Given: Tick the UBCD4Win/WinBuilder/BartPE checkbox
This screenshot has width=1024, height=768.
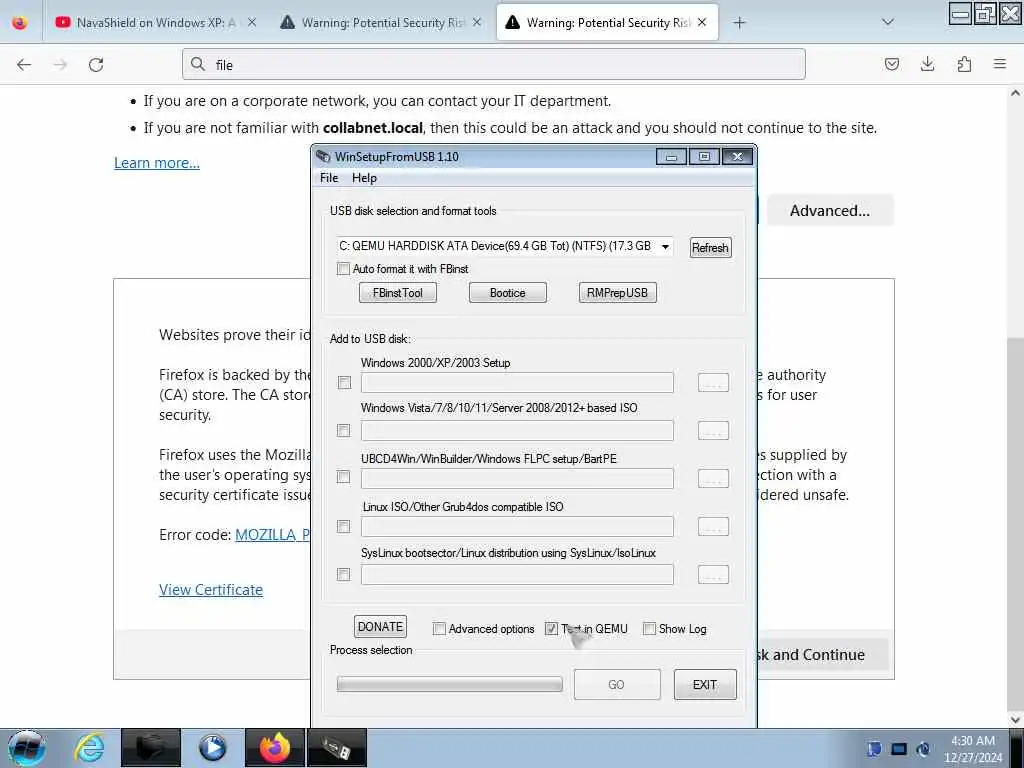Looking at the screenshot, I should click(344, 477).
